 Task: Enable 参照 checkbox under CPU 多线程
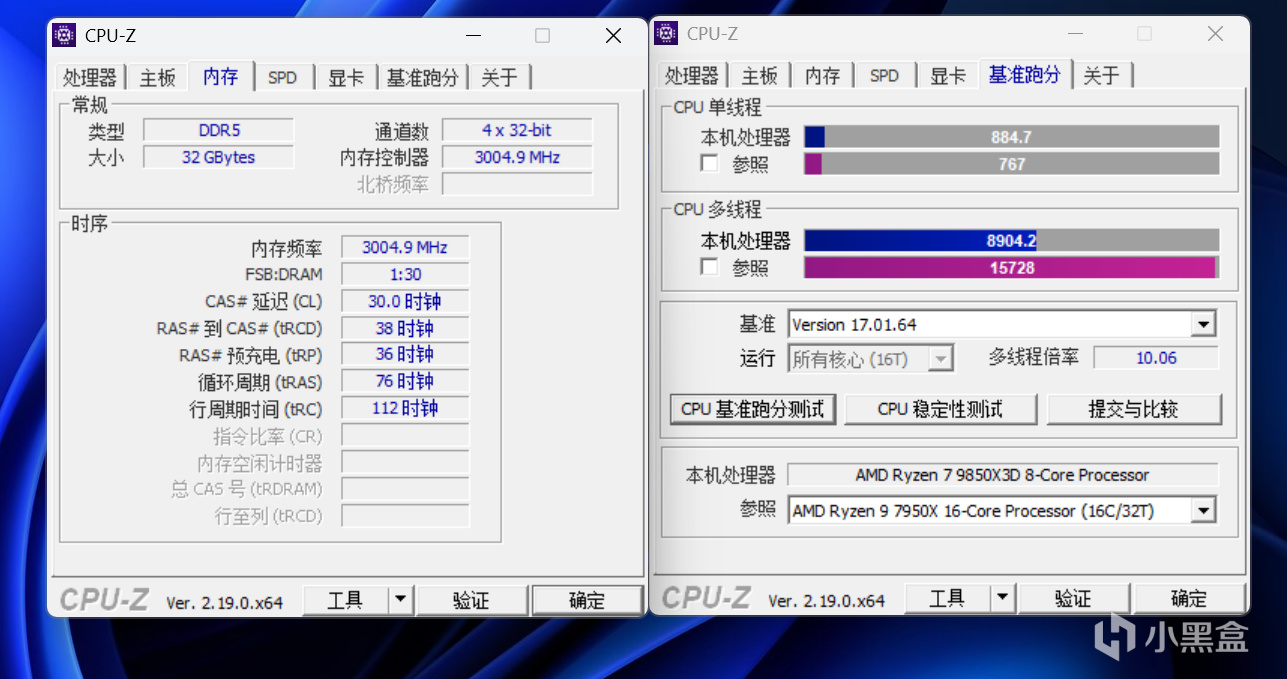(710, 267)
